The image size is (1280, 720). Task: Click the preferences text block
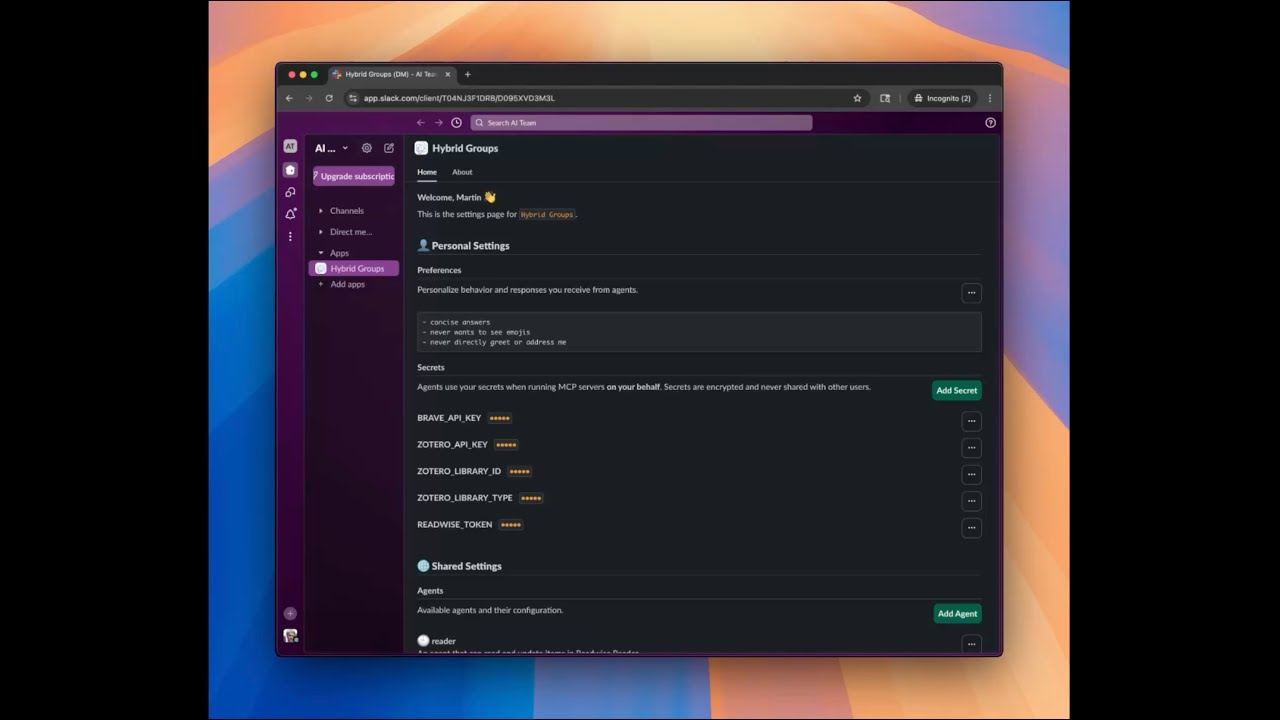coord(699,332)
